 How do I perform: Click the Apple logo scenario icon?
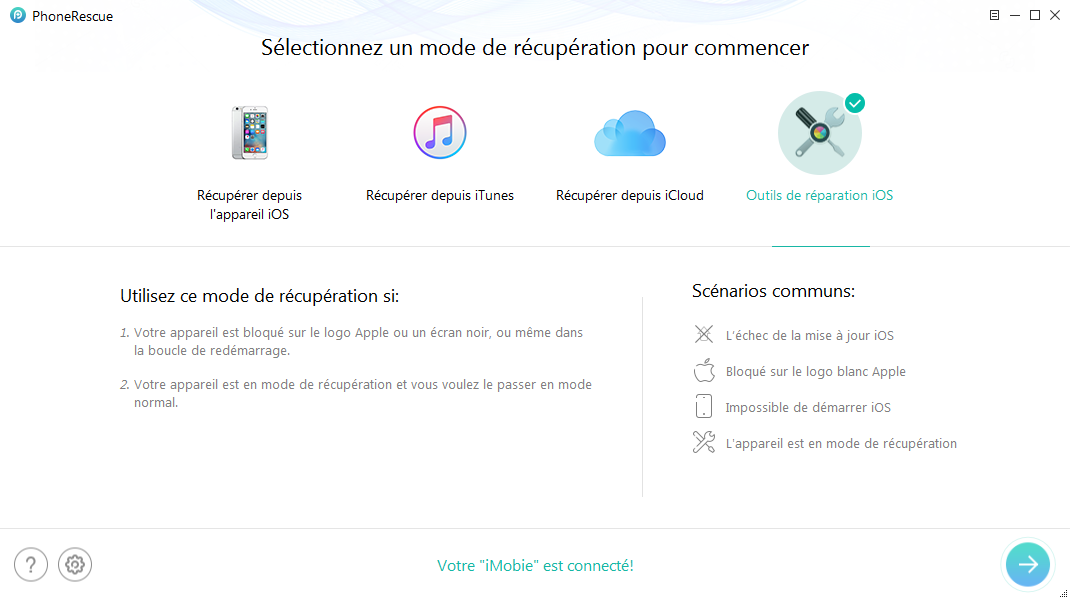[x=704, y=371]
